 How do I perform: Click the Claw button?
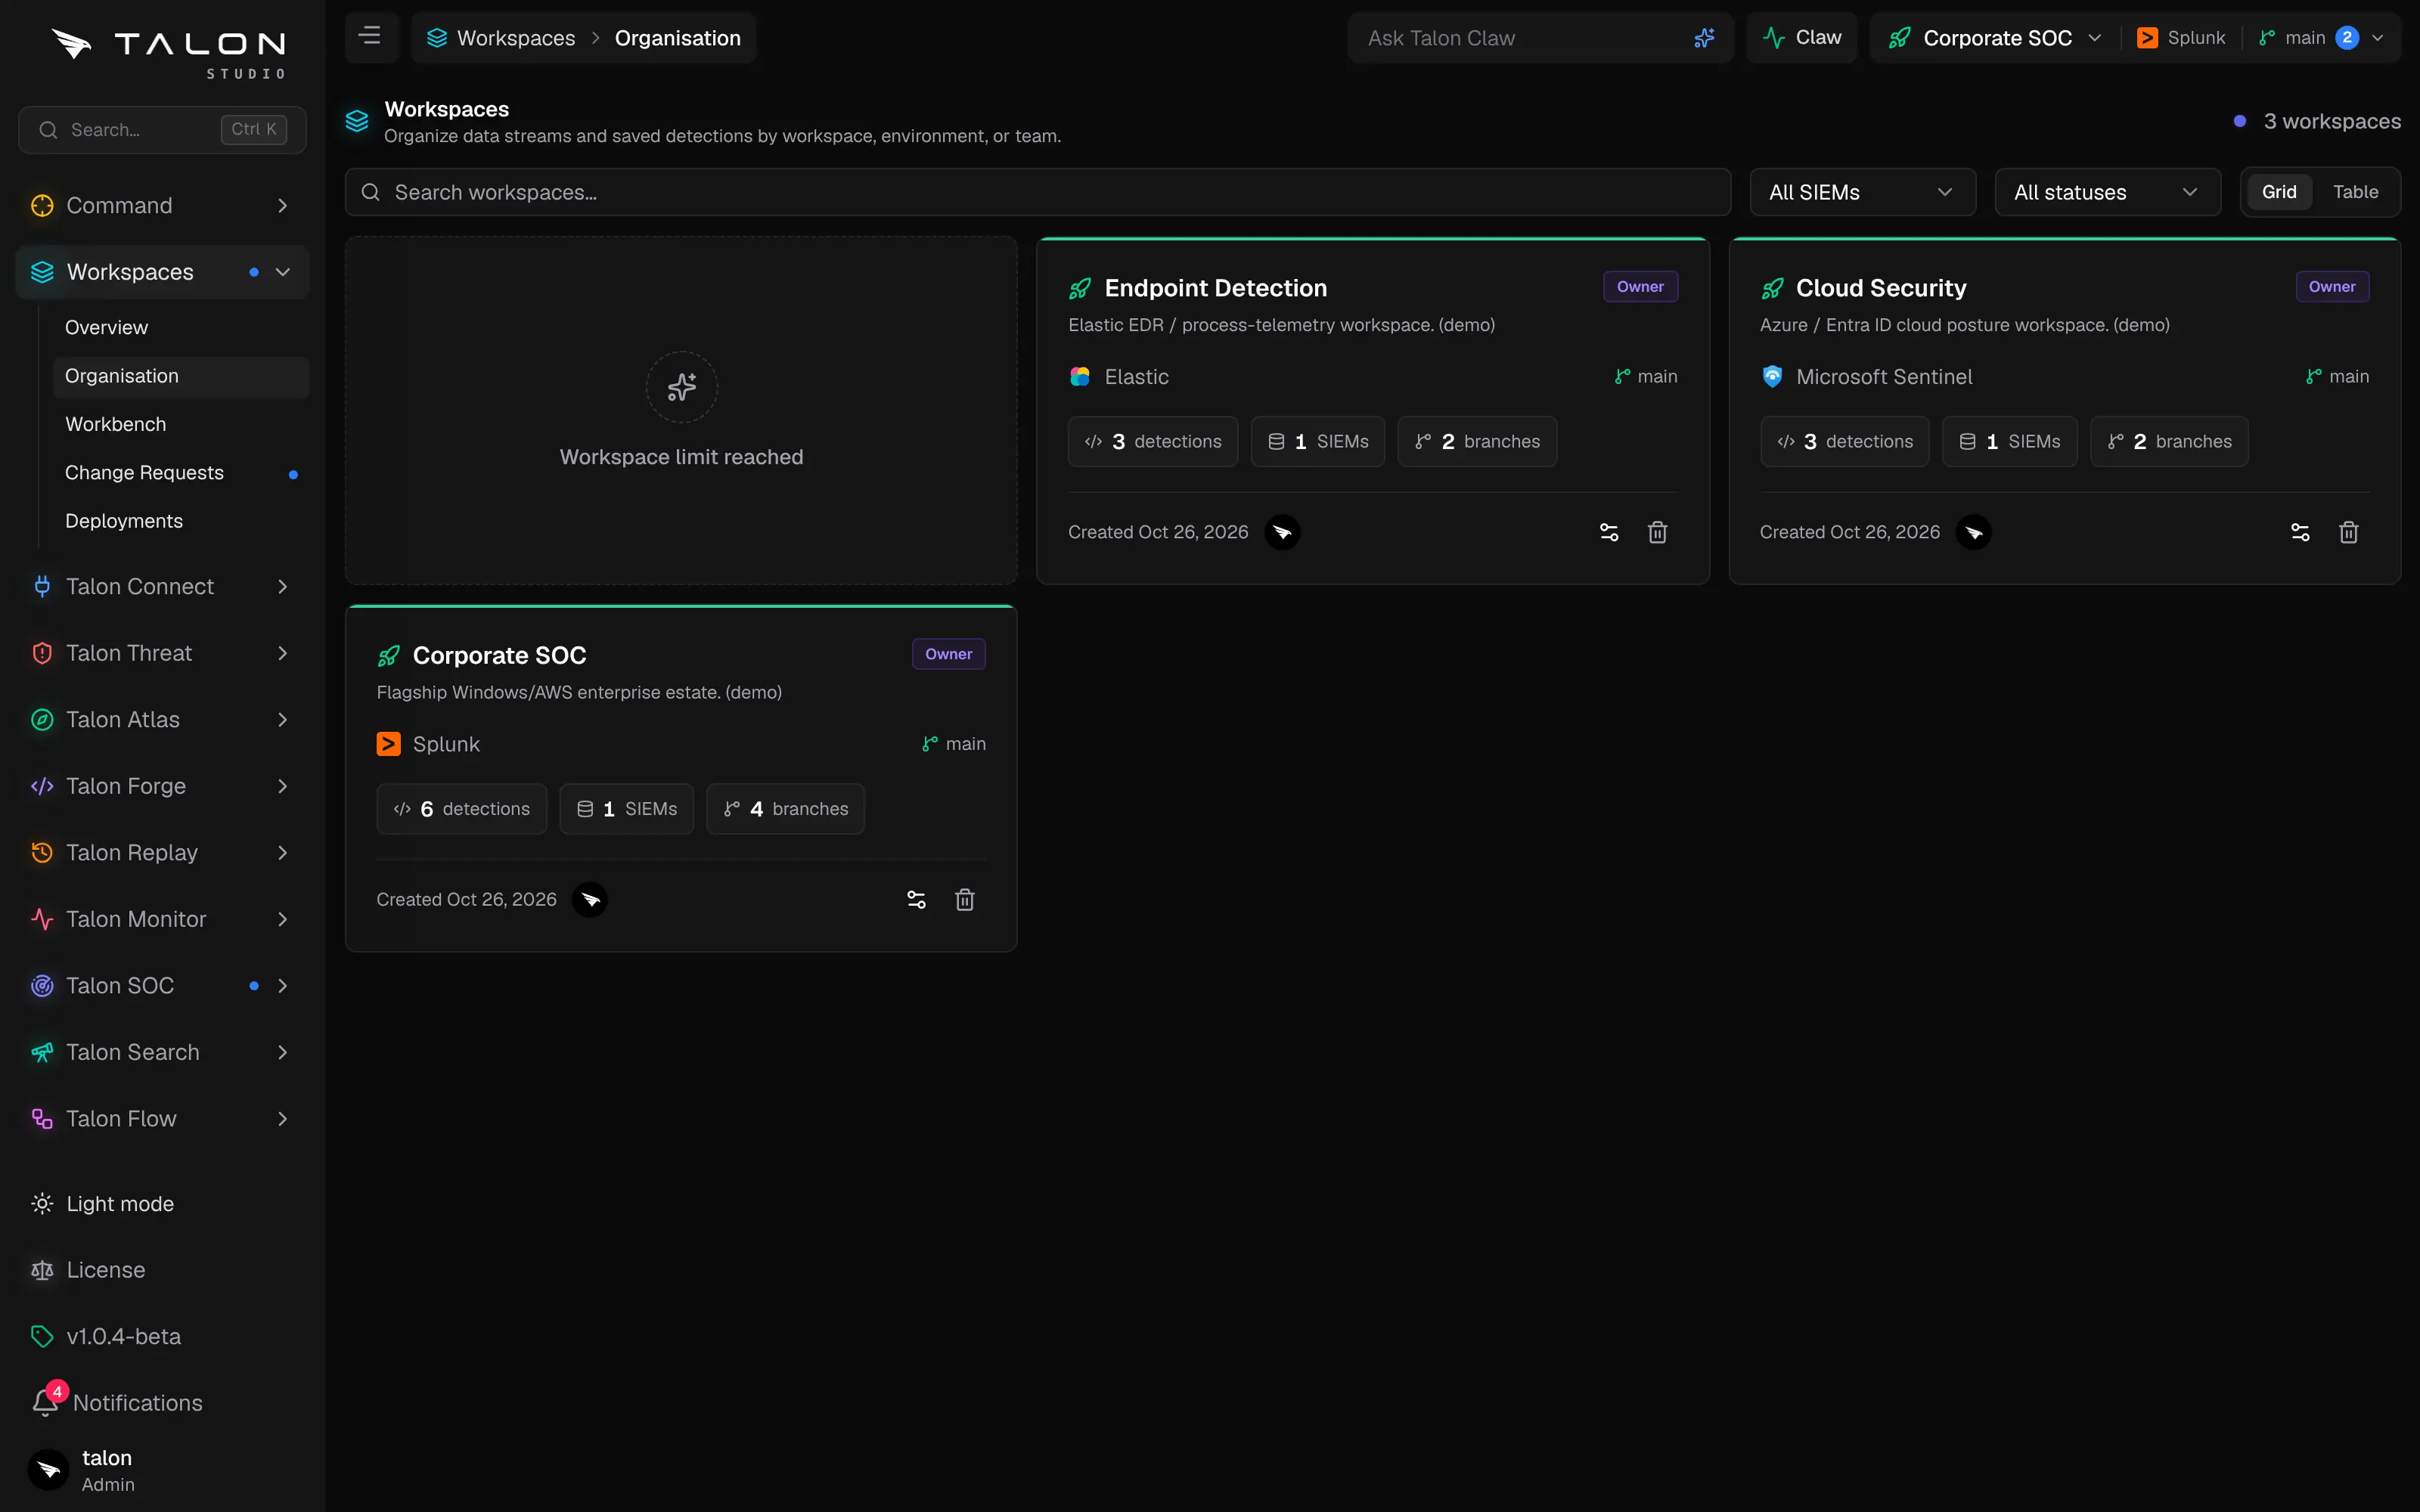pyautogui.click(x=1801, y=38)
